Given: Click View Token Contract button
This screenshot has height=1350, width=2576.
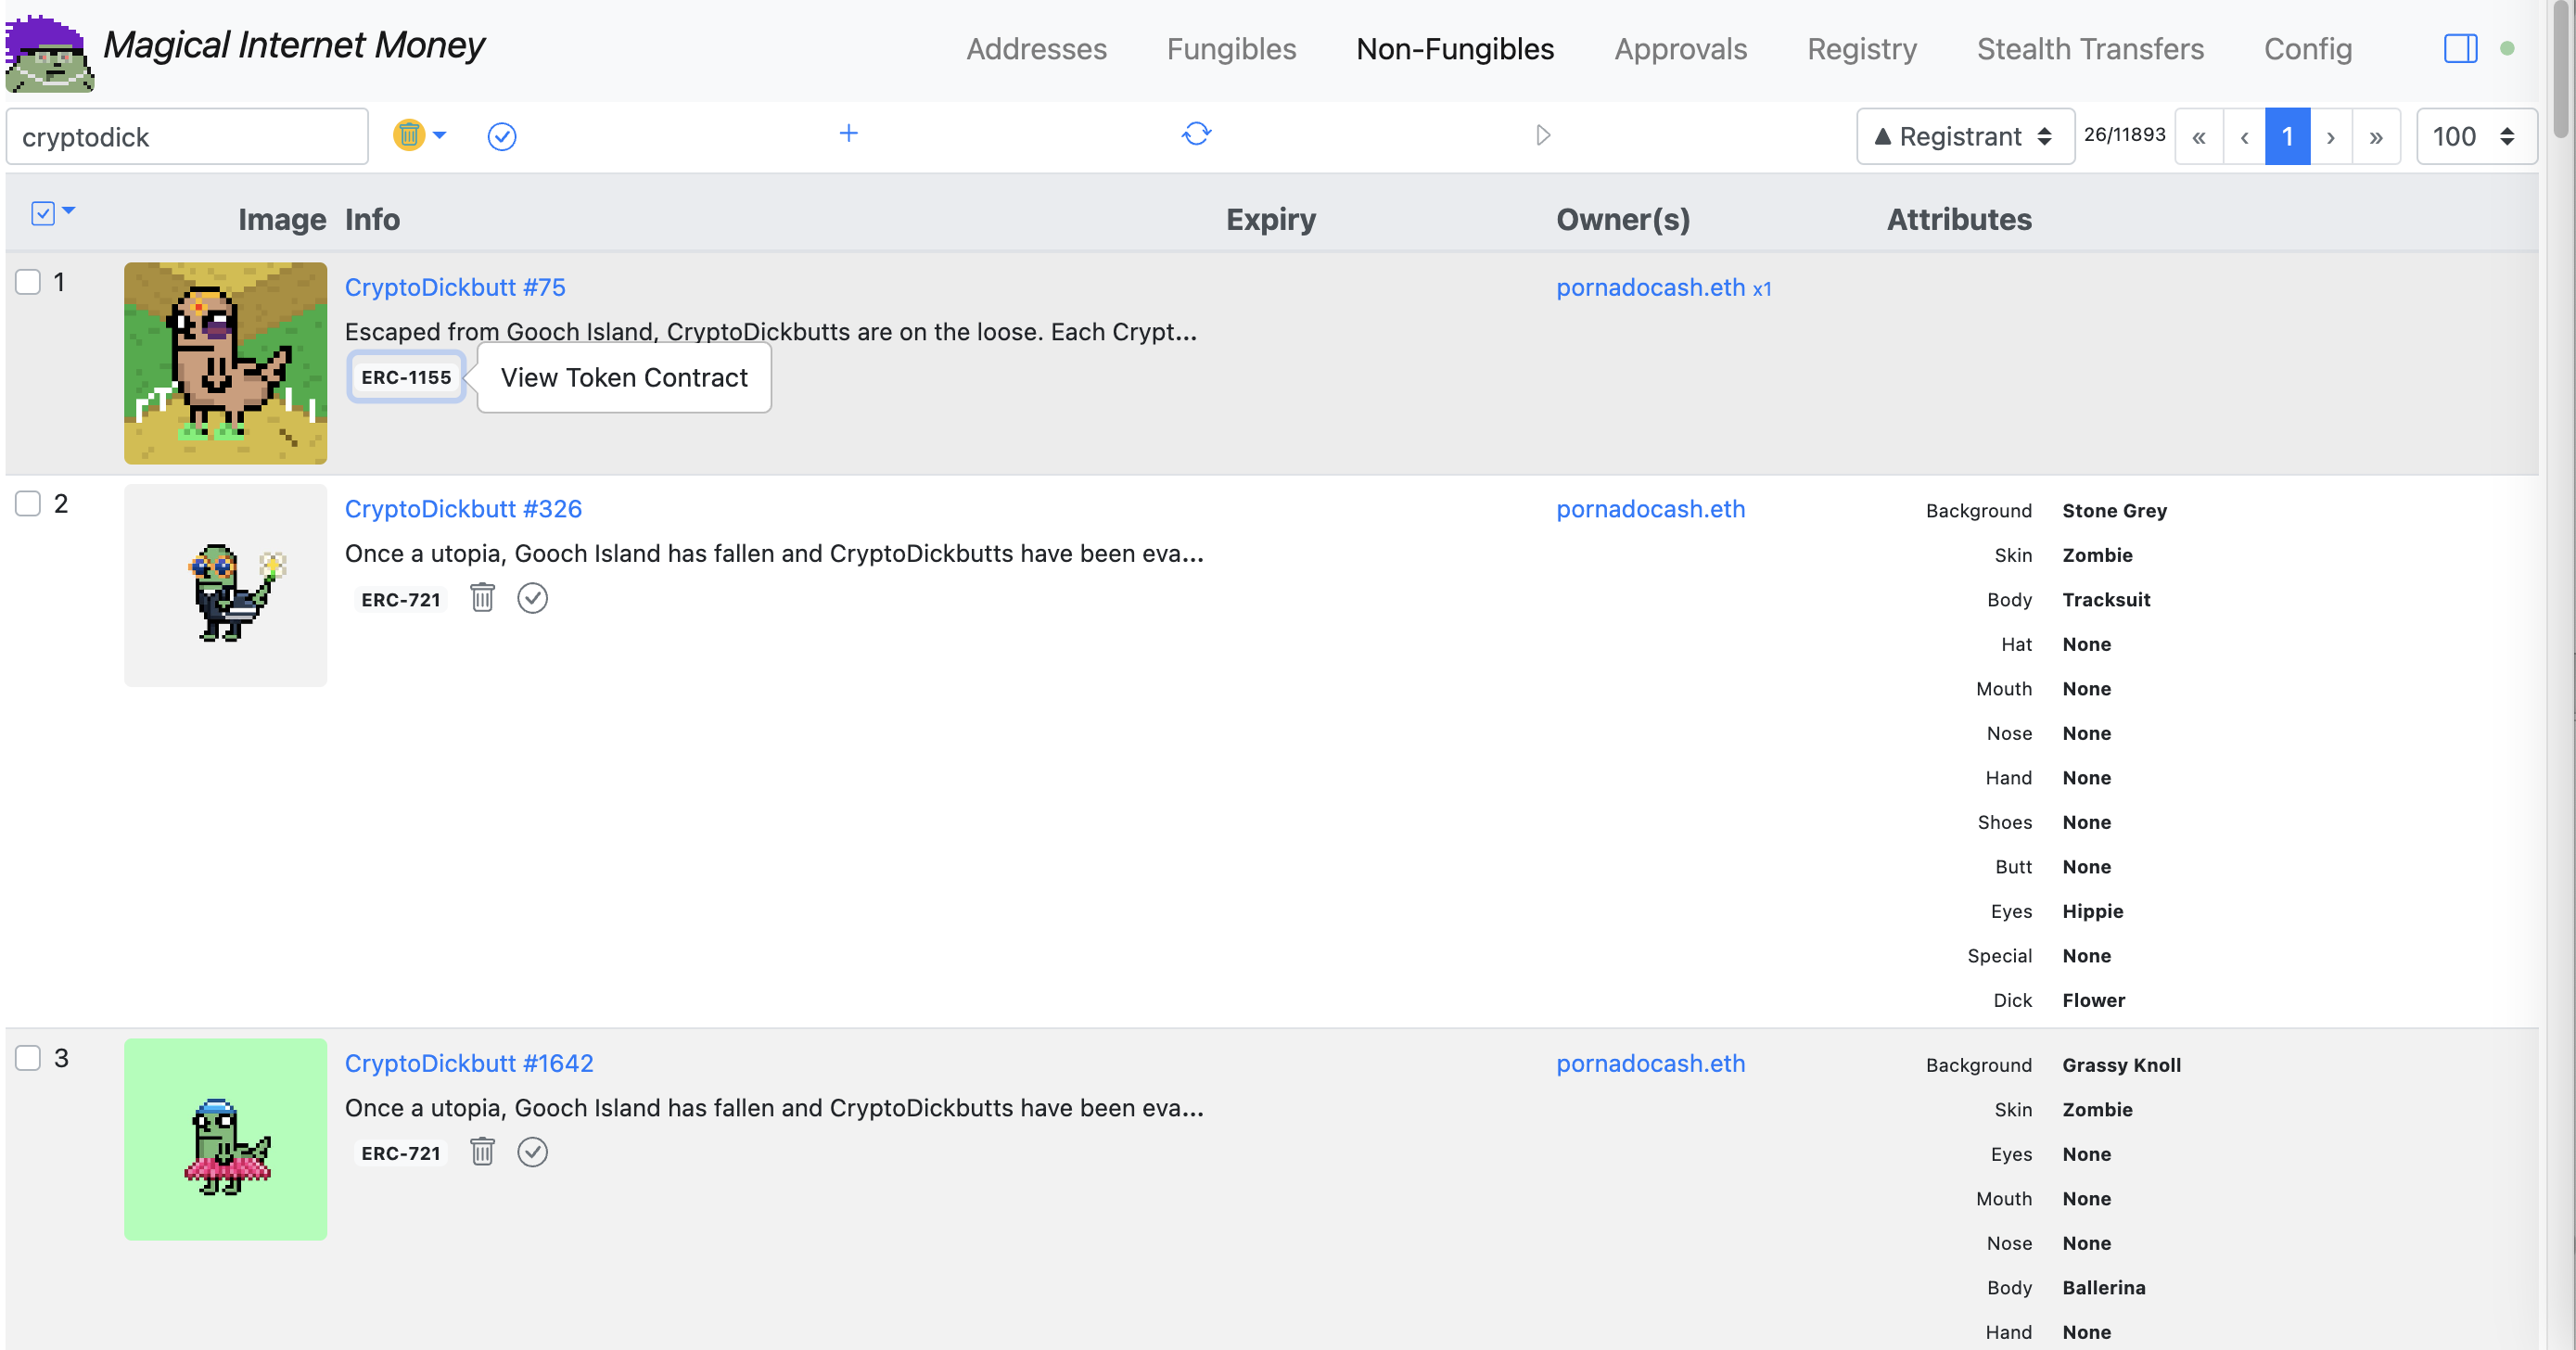Looking at the screenshot, I should point(625,376).
